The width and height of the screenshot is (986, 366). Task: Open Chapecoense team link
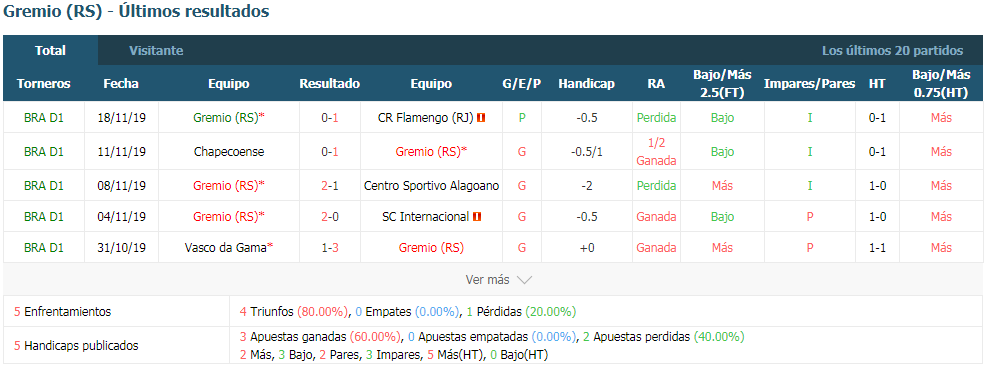[x=230, y=152]
